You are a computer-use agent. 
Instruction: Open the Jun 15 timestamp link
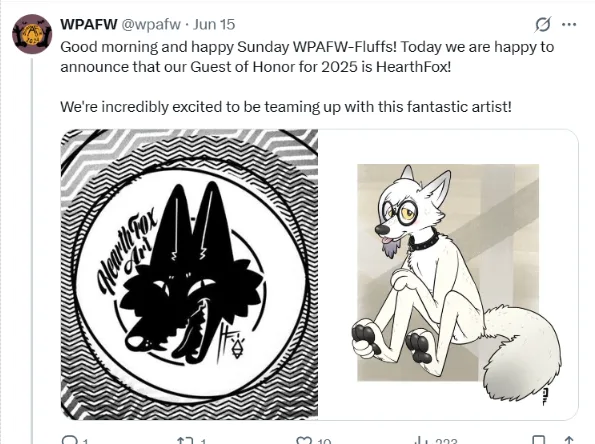click(x=214, y=24)
